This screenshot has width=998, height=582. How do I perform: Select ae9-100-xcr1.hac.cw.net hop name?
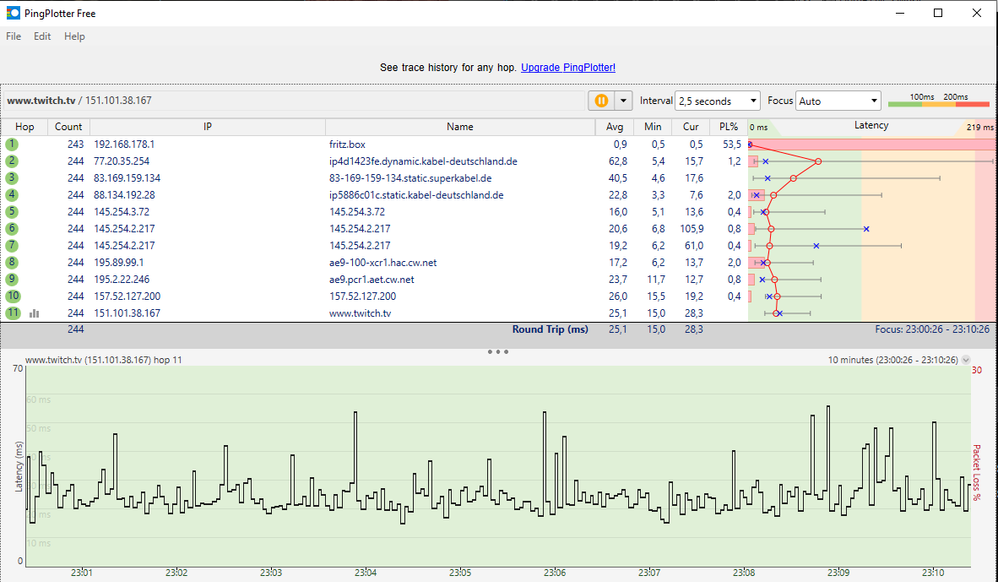383,262
